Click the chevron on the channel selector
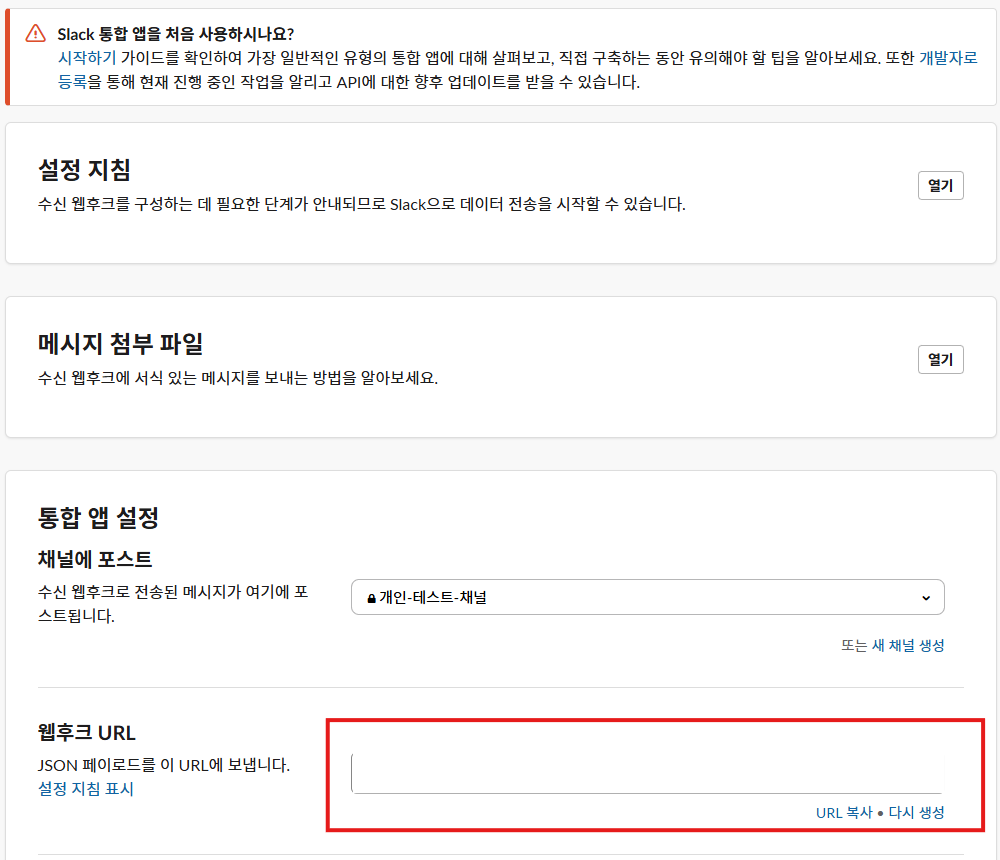 928,597
